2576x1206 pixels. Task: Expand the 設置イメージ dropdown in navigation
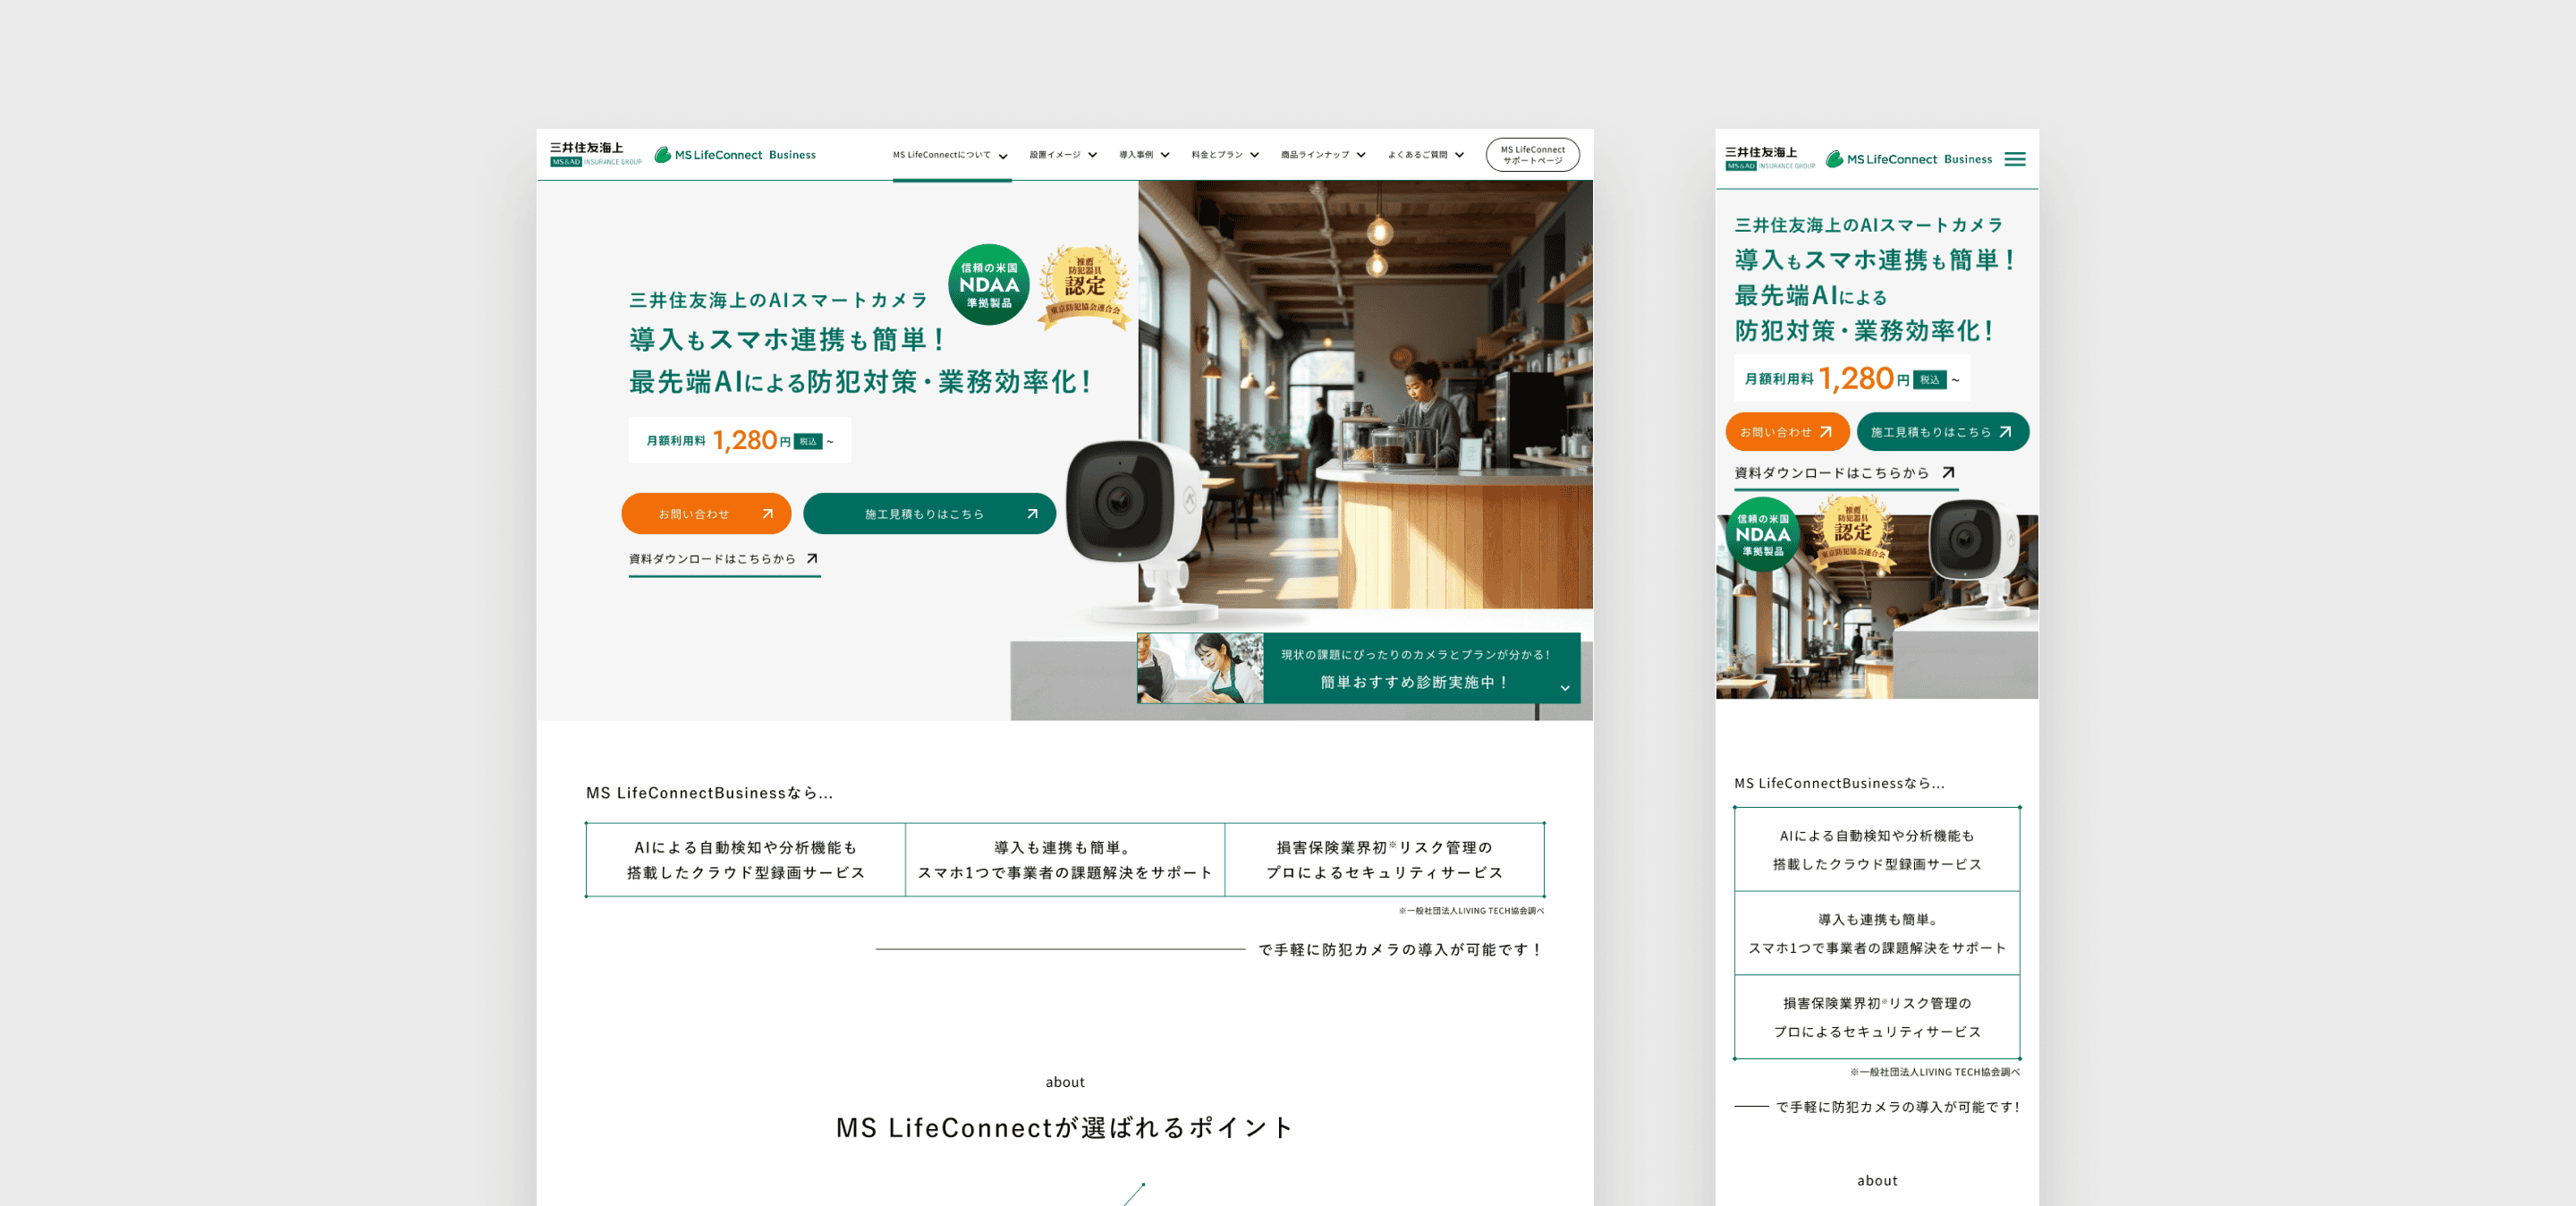pyautogui.click(x=1063, y=155)
